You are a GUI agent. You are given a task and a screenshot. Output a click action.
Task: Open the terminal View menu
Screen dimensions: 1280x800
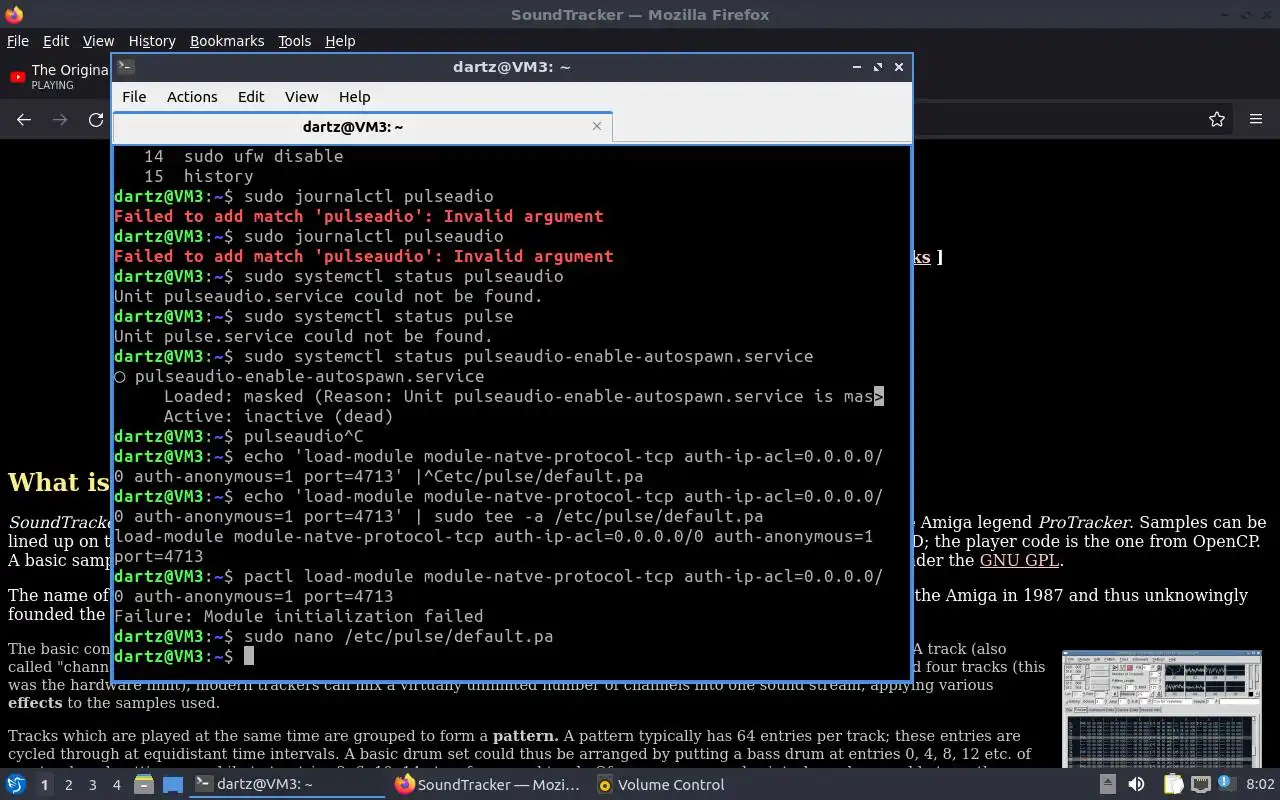(301, 97)
